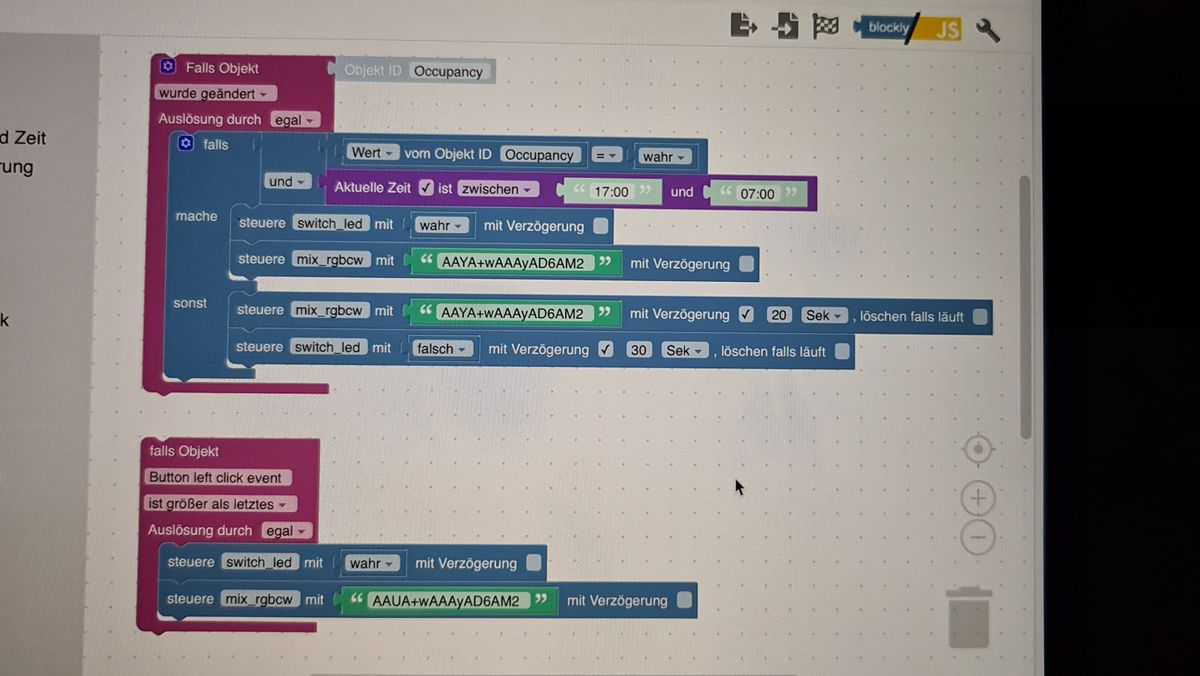Click gear icon on top Falls Objekt block
Screen dimensions: 1200x676
point(168,67)
